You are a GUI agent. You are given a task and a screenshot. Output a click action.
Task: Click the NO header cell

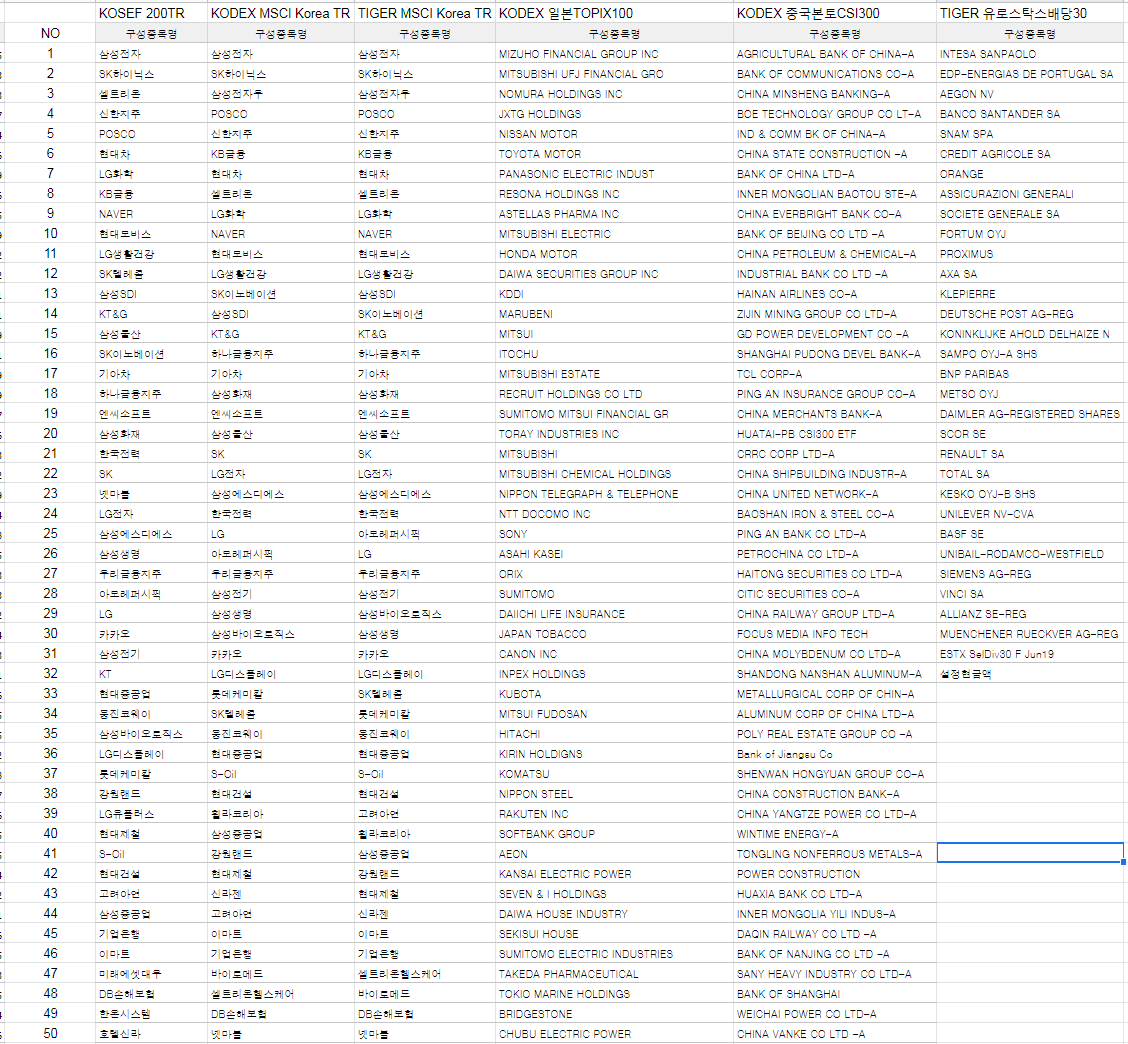[50, 33]
